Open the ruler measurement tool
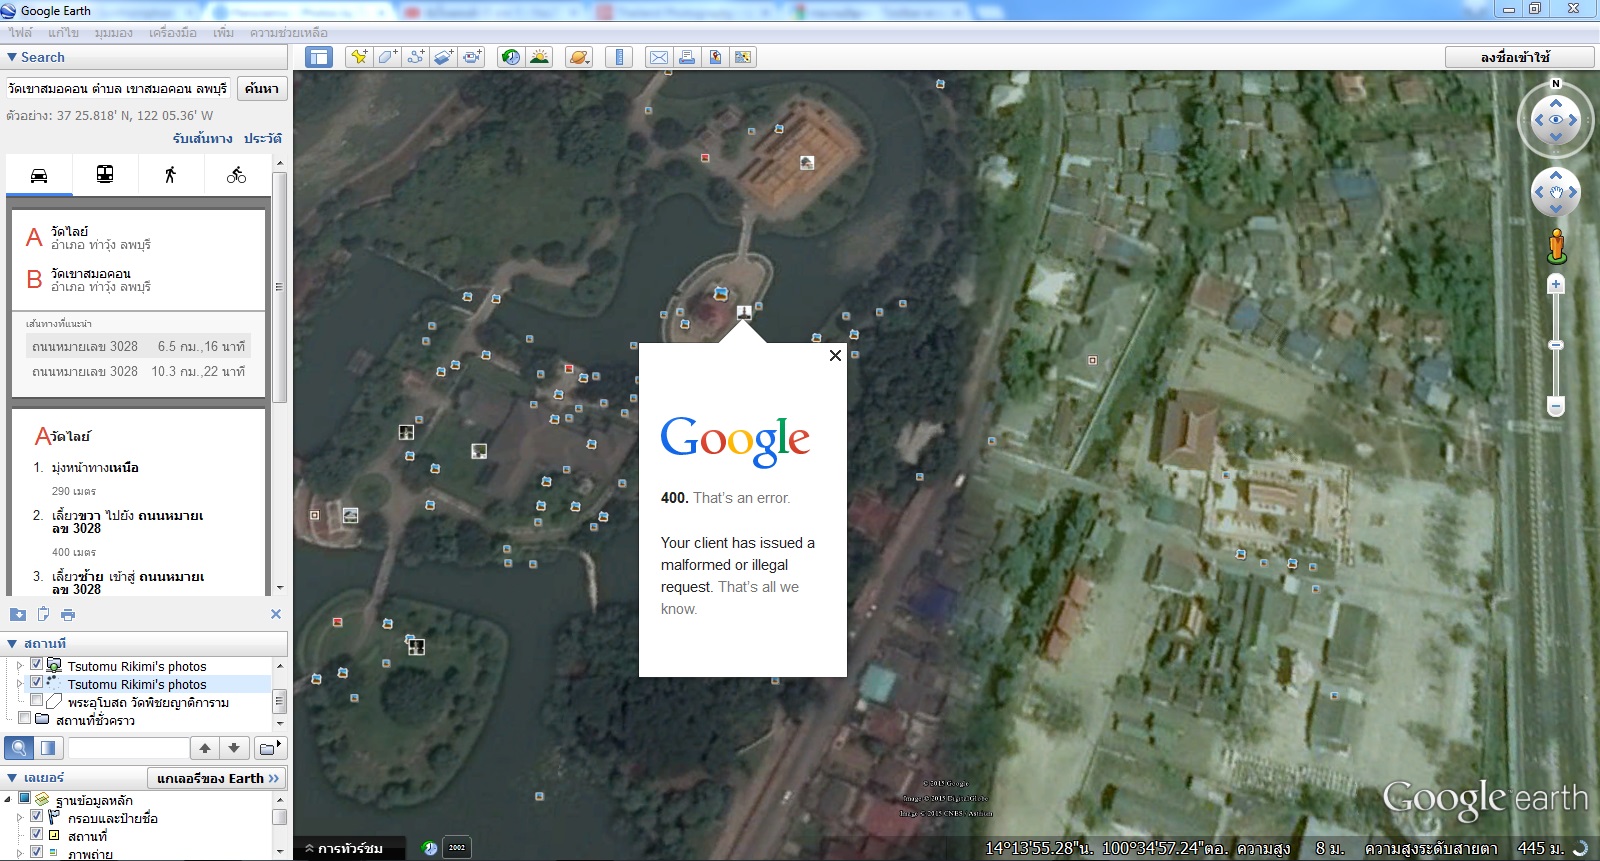Viewport: 1600px width, 861px height. [619, 57]
